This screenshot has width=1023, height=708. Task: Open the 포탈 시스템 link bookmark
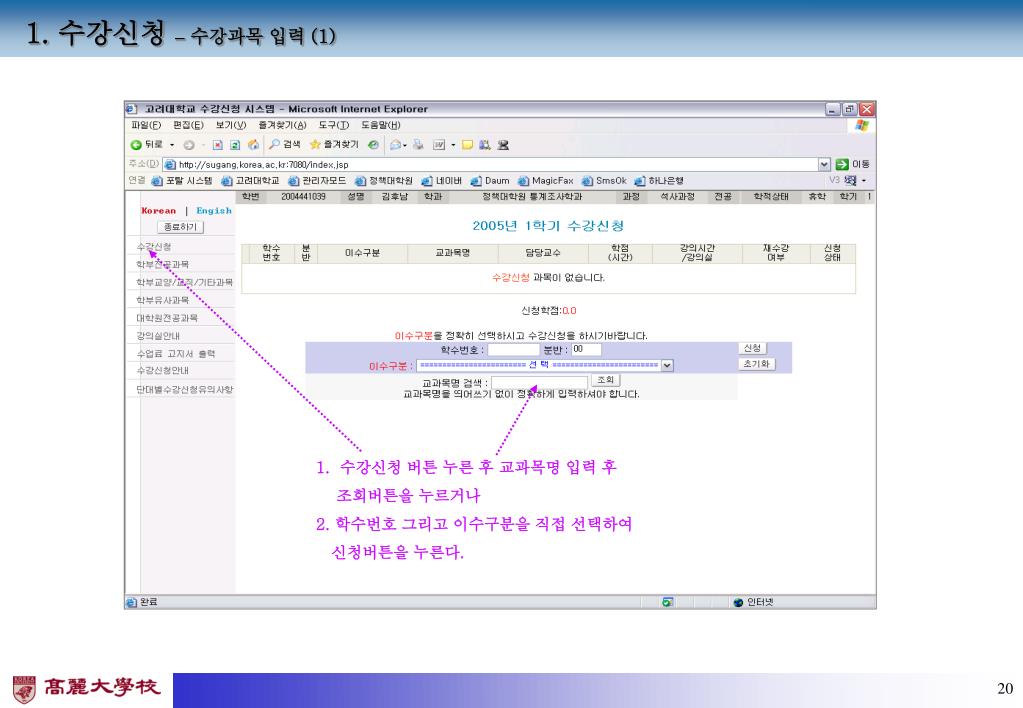(x=182, y=181)
